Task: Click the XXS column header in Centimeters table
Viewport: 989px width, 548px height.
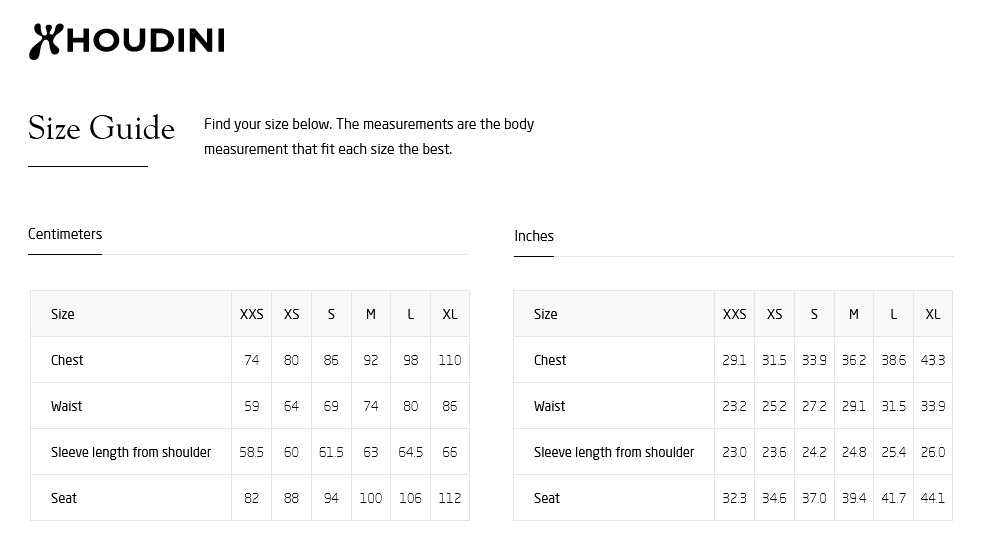Action: 252,314
